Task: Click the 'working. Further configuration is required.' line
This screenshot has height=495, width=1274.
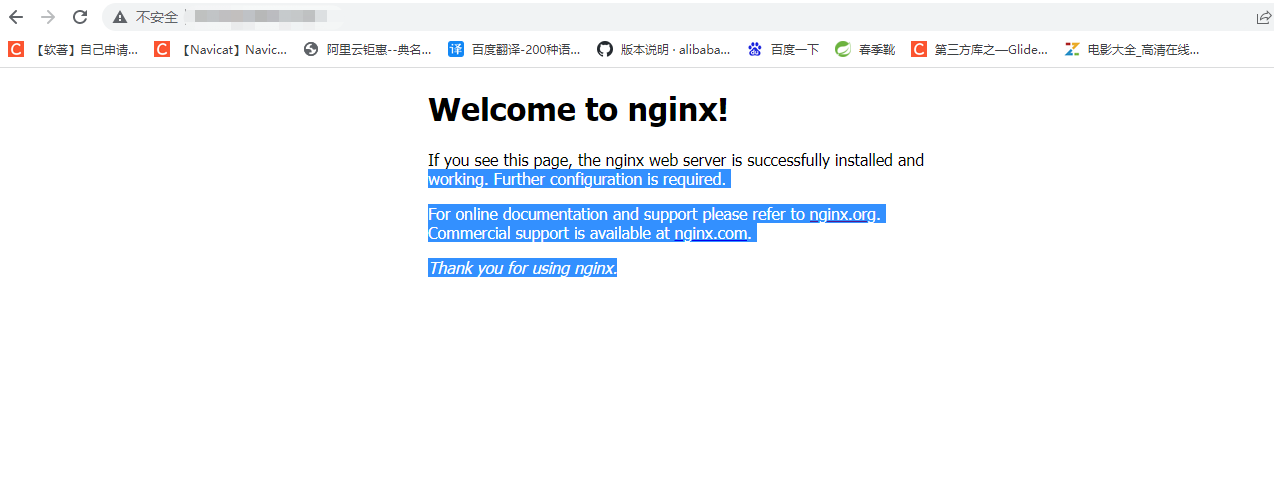Action: point(577,179)
